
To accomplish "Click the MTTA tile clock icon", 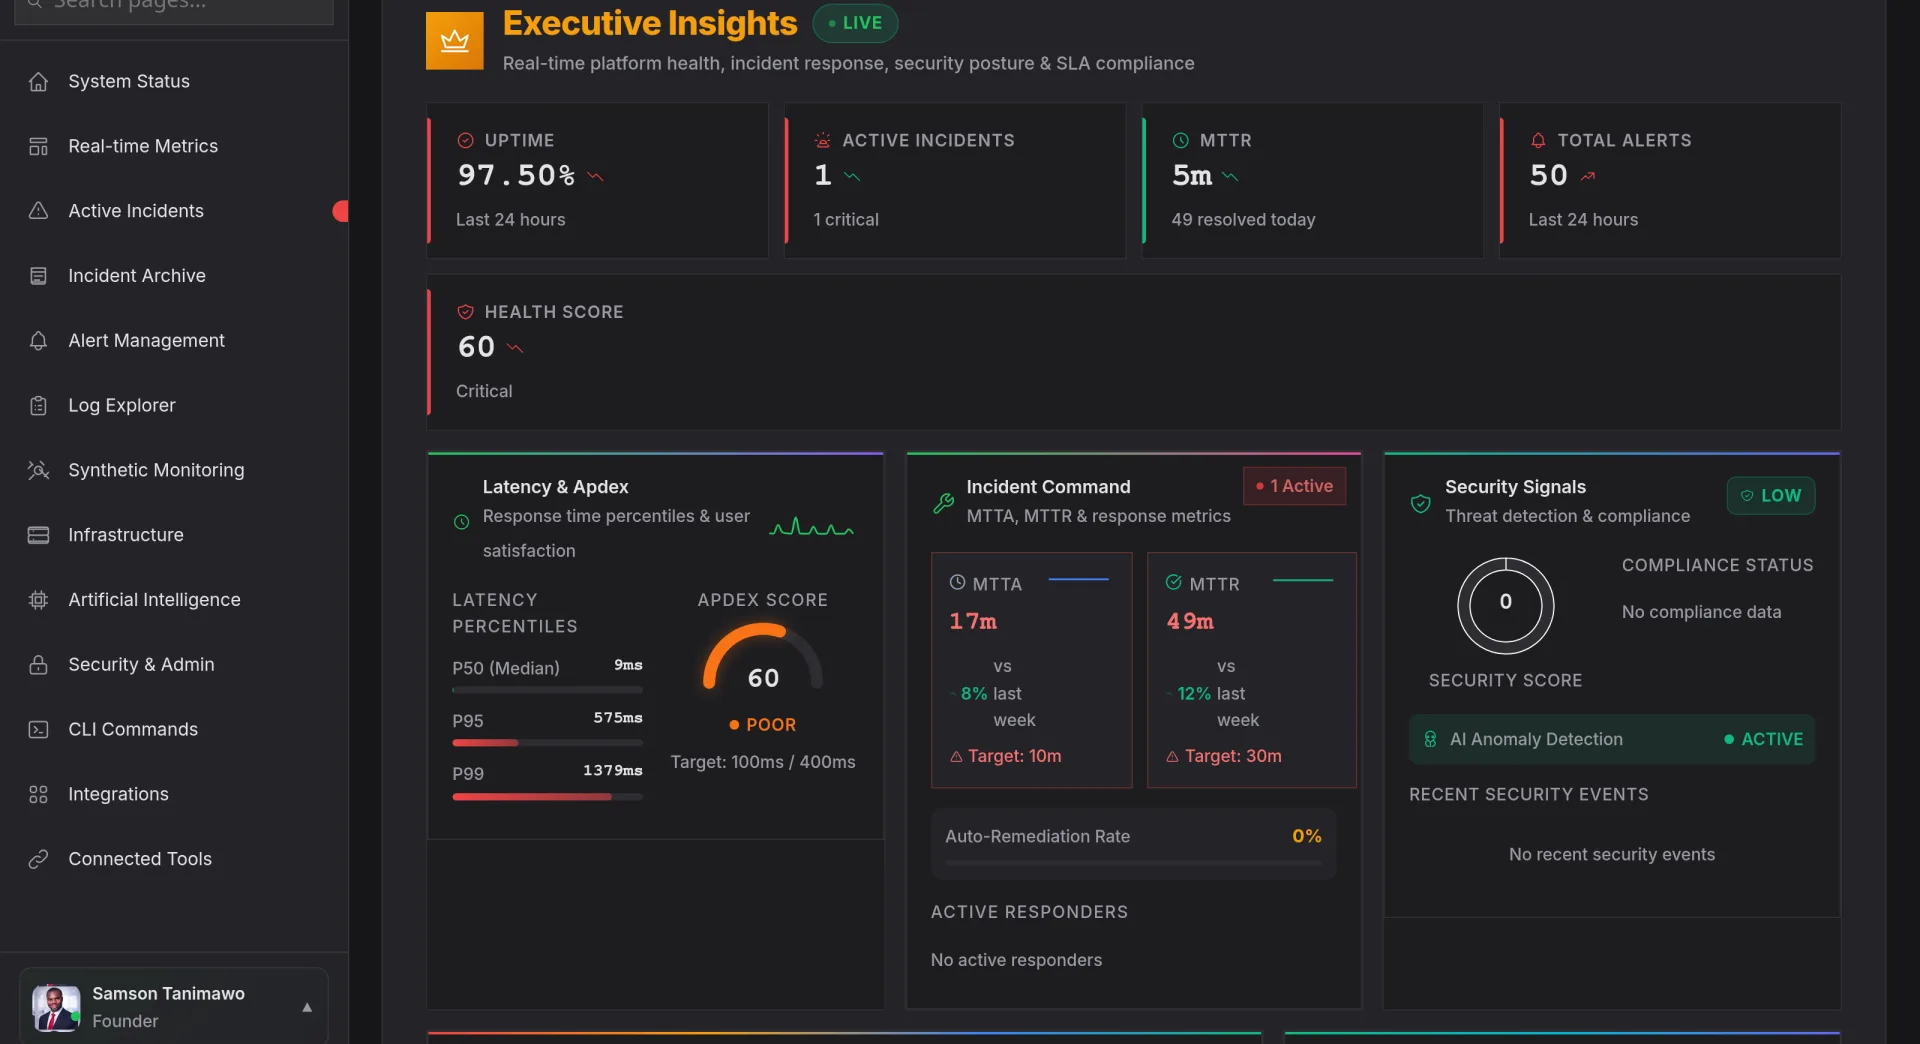I will [x=957, y=583].
